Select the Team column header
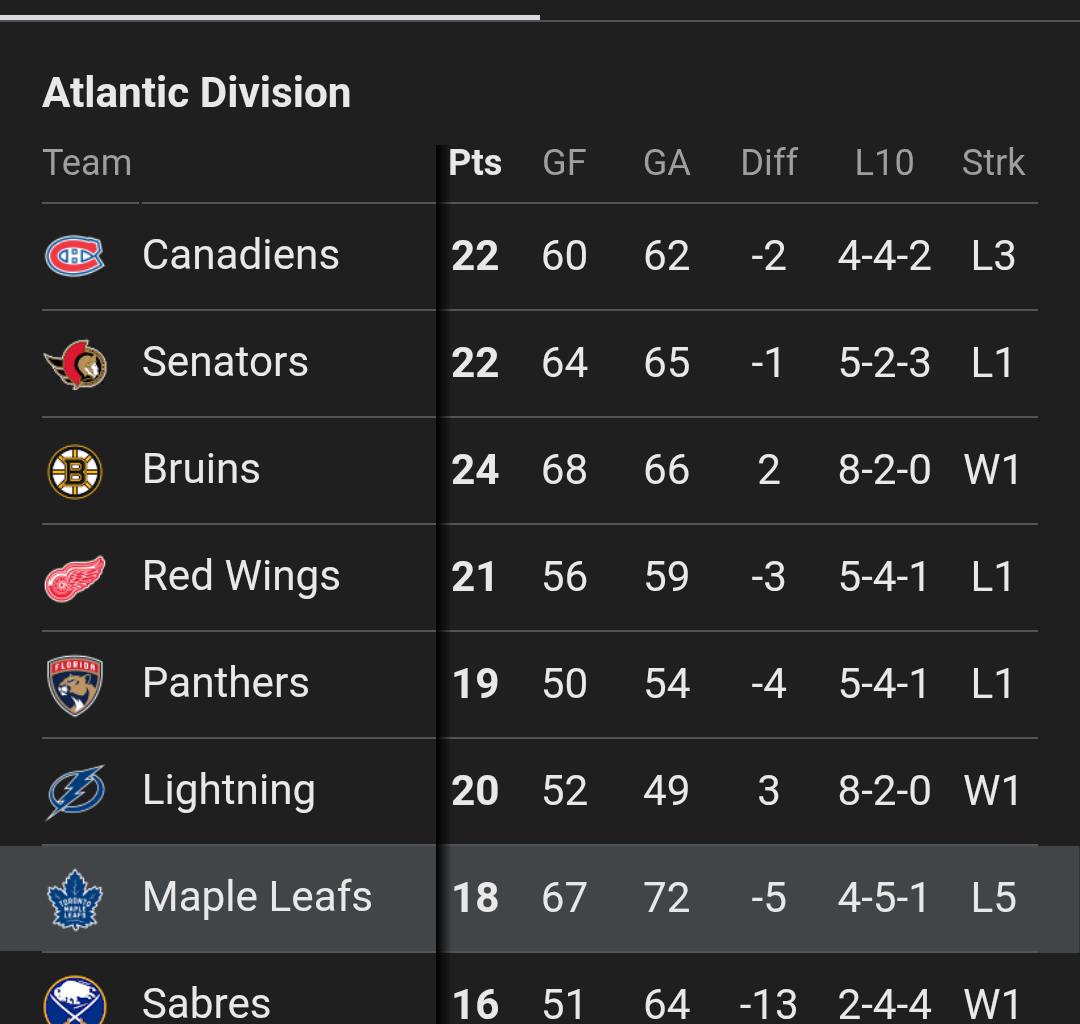 (87, 163)
